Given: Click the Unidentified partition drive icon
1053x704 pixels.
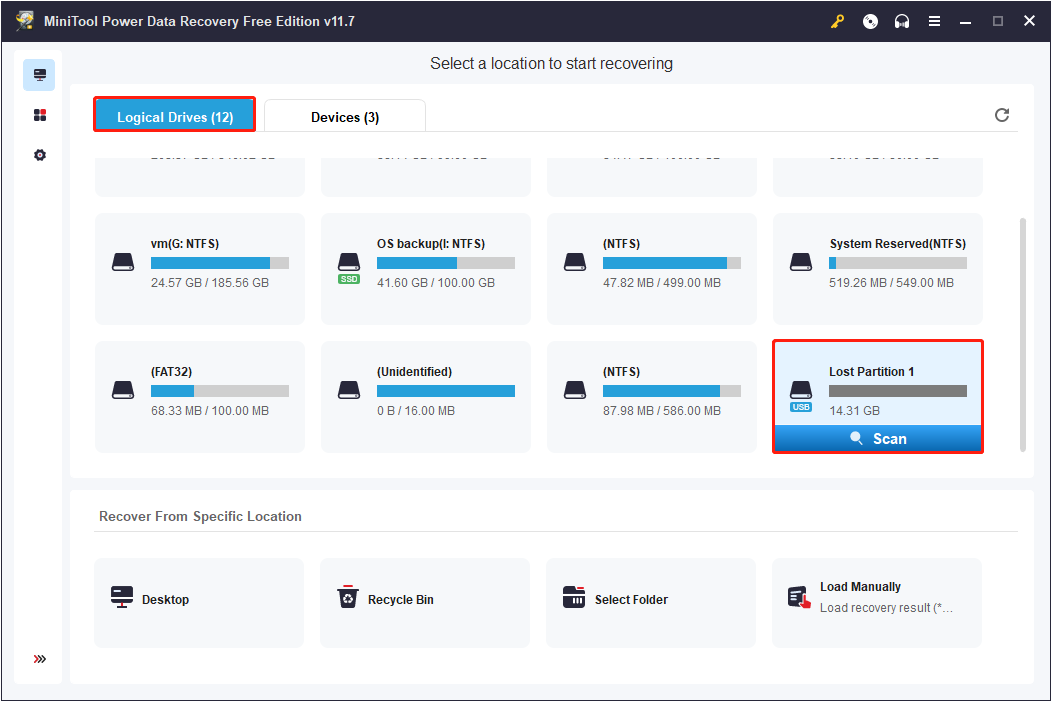Looking at the screenshot, I should pyautogui.click(x=349, y=390).
